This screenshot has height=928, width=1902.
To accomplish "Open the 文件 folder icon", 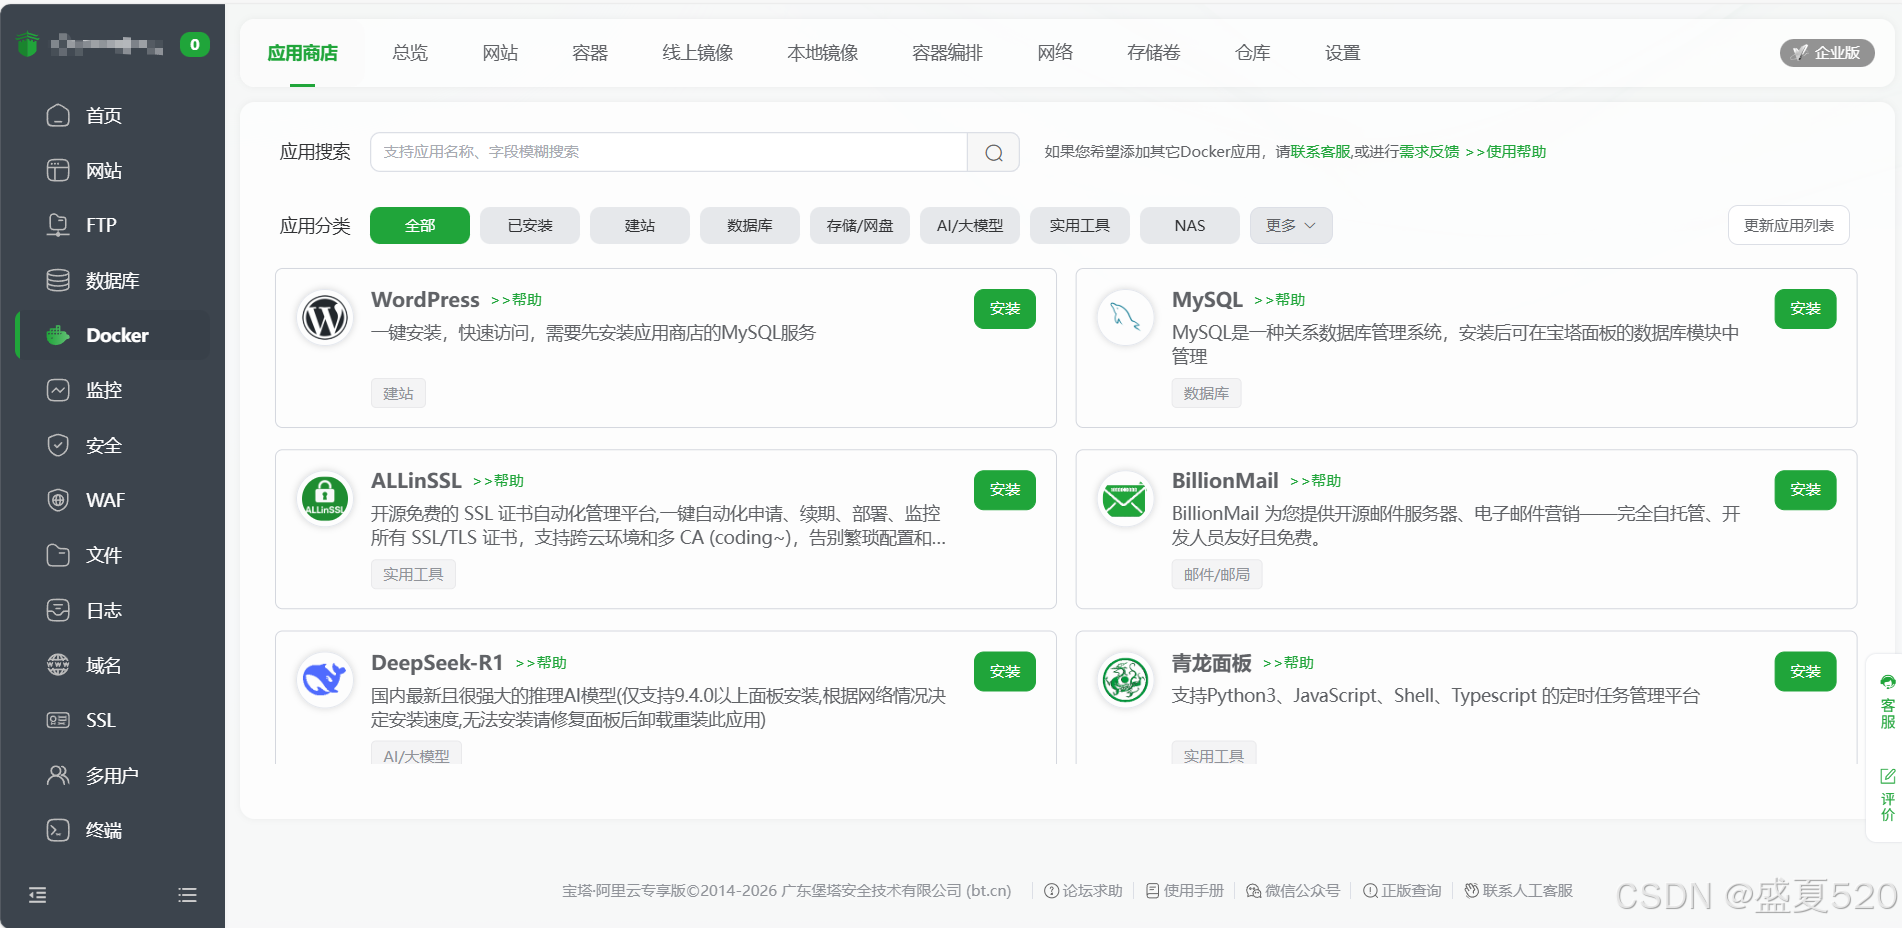I will coord(58,555).
